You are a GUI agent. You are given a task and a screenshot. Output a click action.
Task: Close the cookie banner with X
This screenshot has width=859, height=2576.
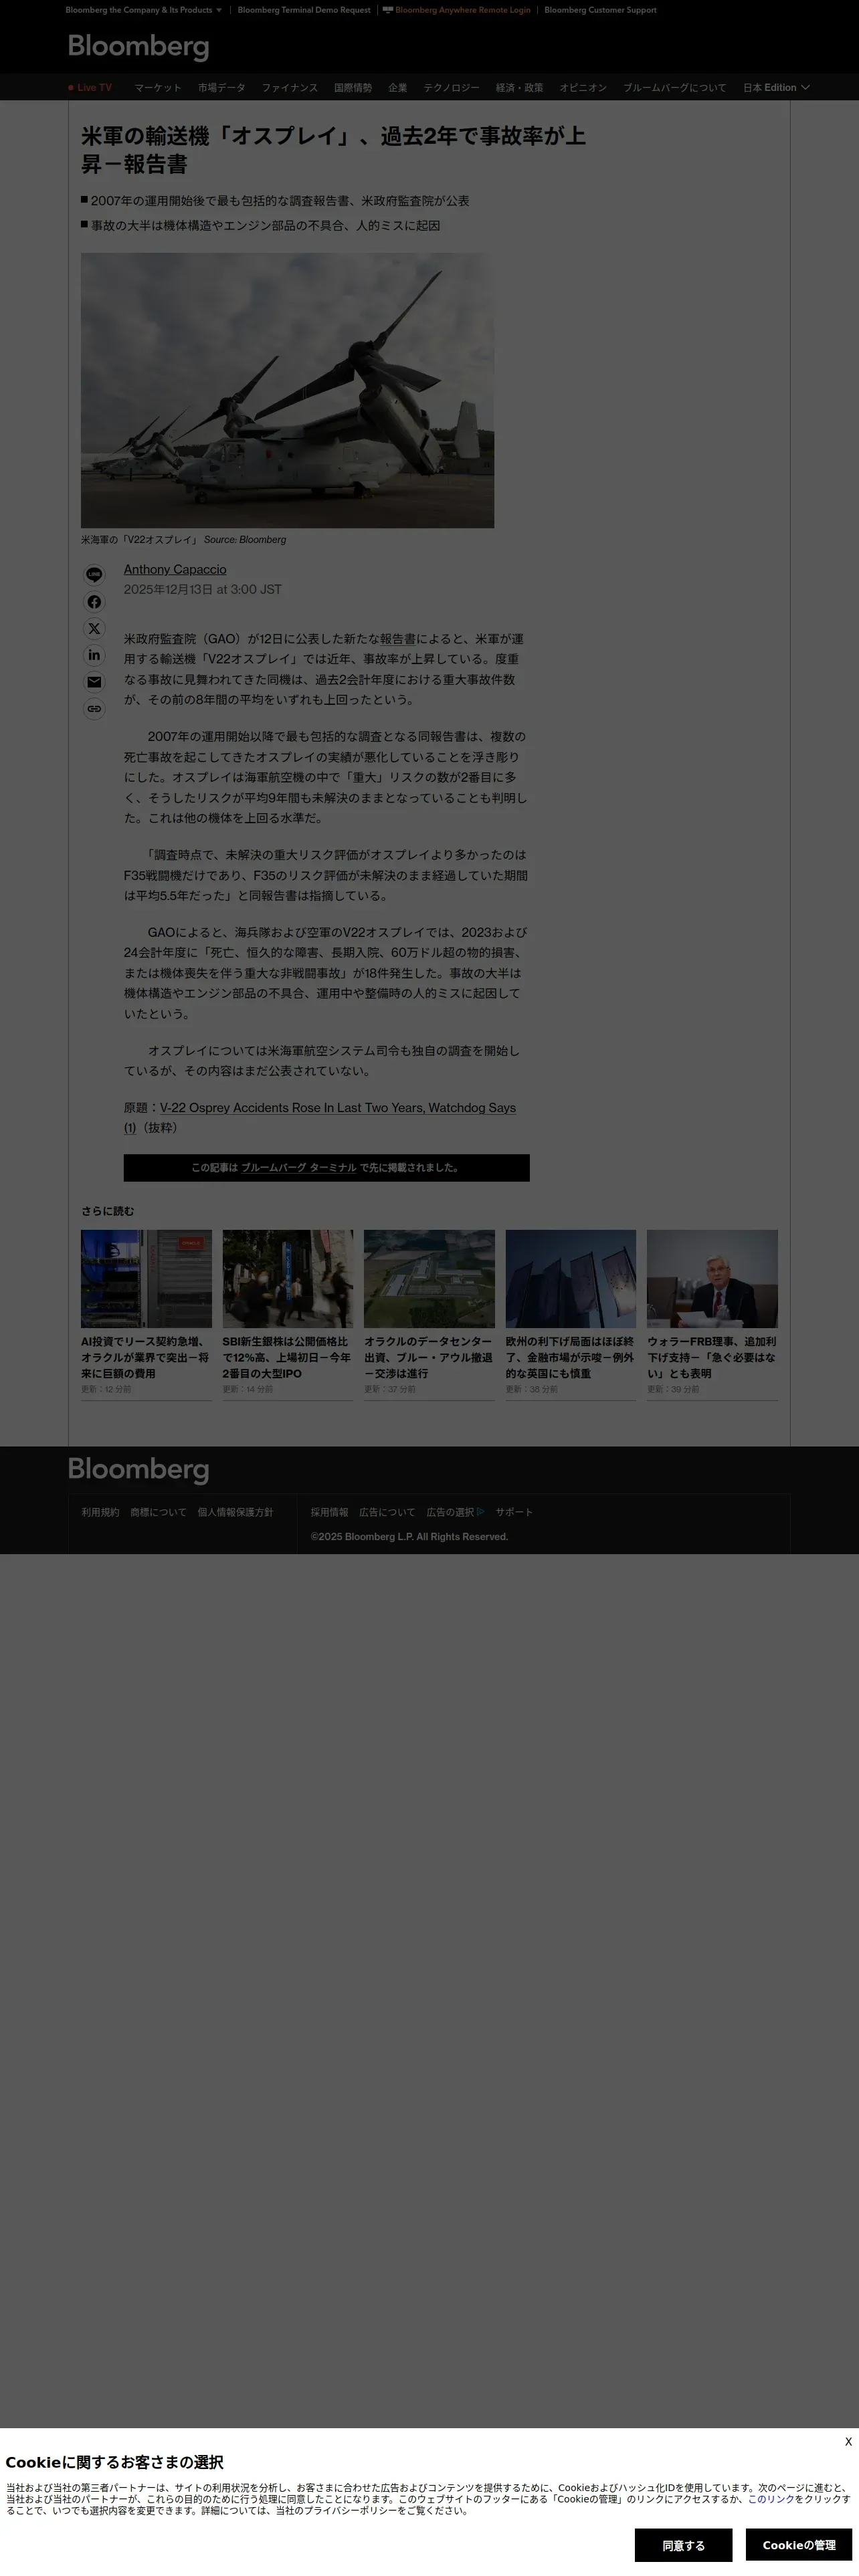(x=848, y=2441)
